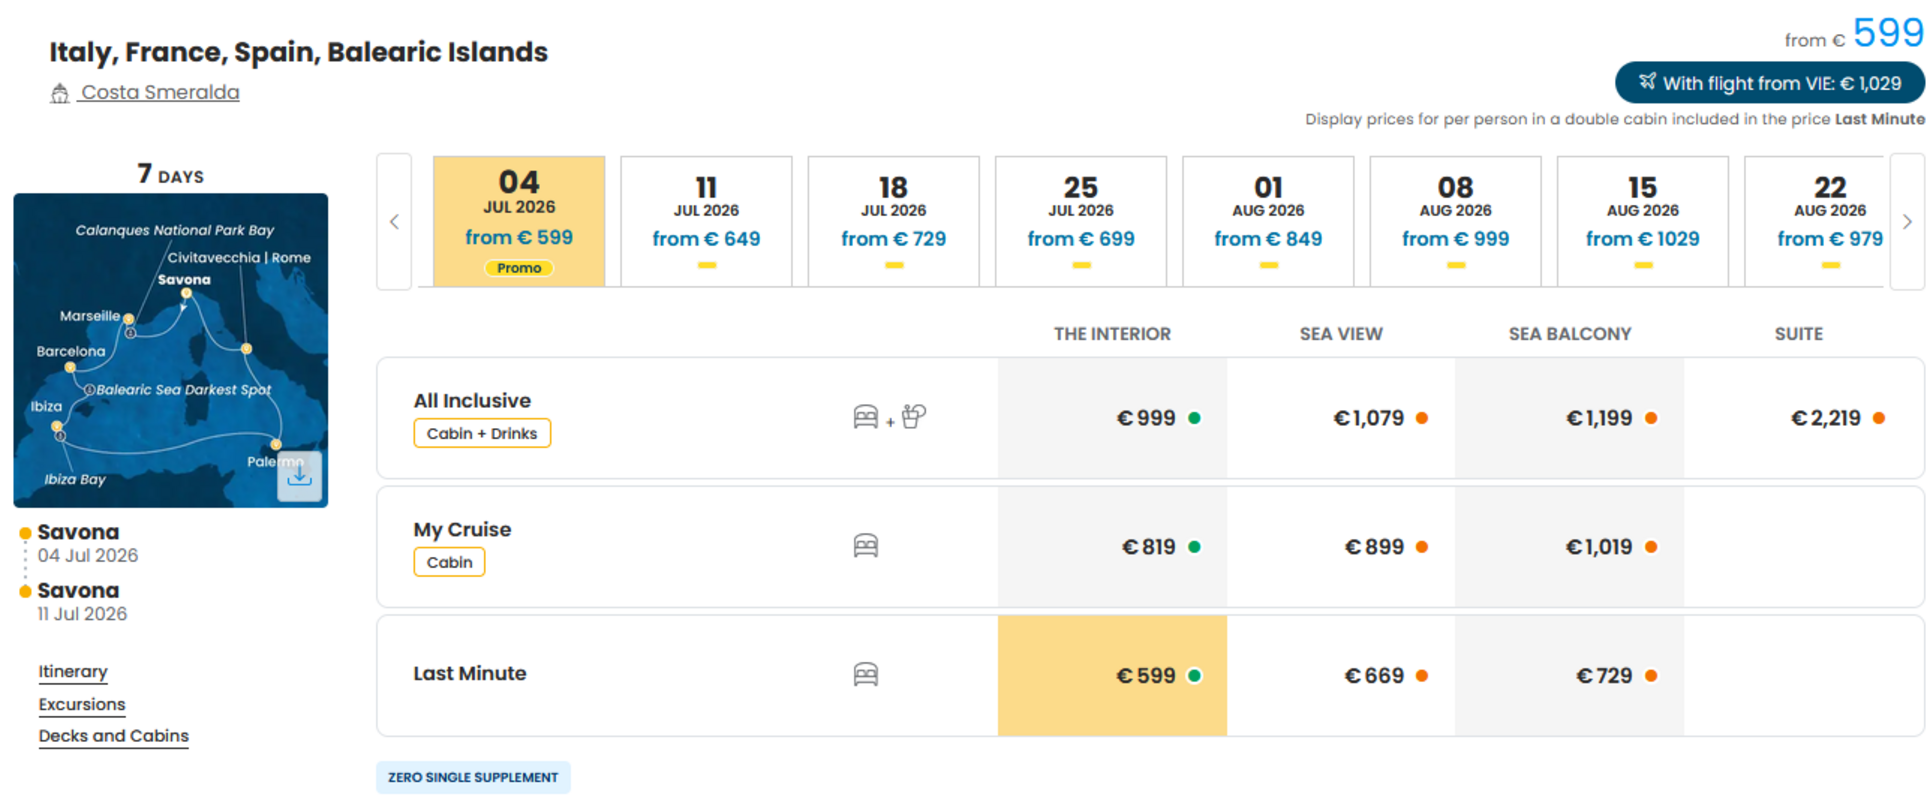Open the Decks and Cabins link
This screenshot has height=800, width=1930.
114,736
